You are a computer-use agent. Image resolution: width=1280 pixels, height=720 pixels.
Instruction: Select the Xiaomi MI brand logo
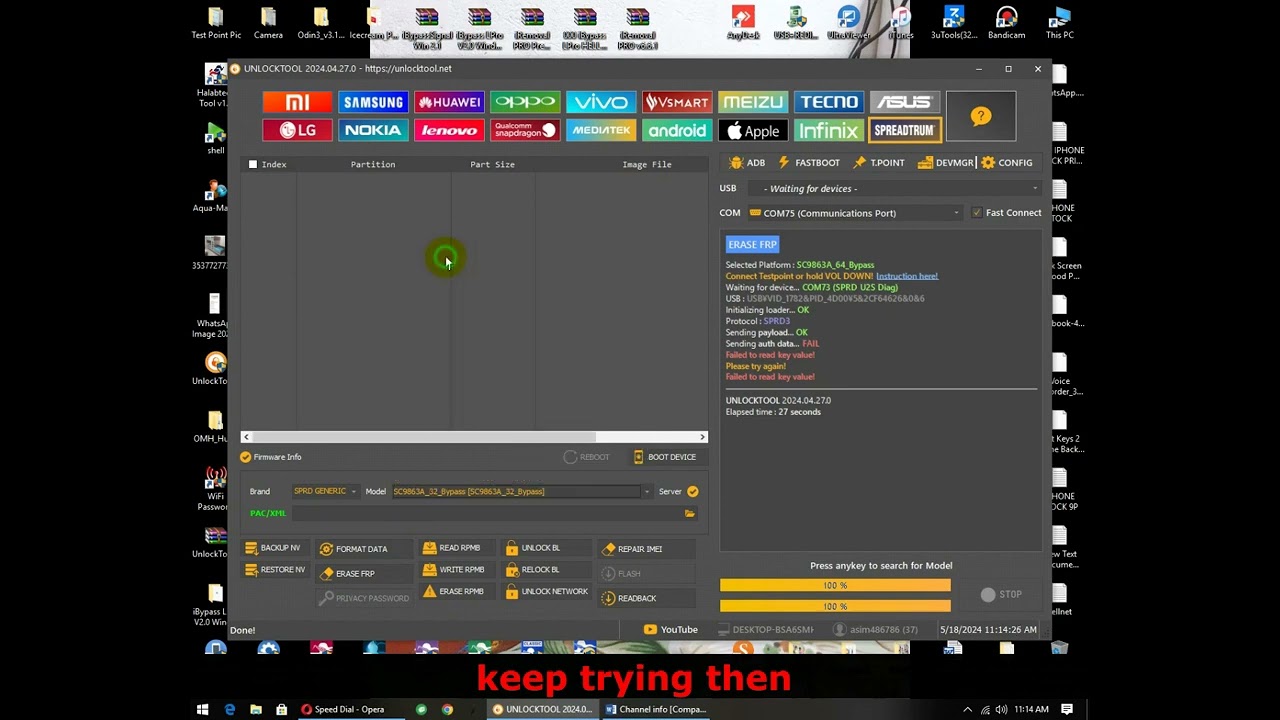click(x=297, y=102)
